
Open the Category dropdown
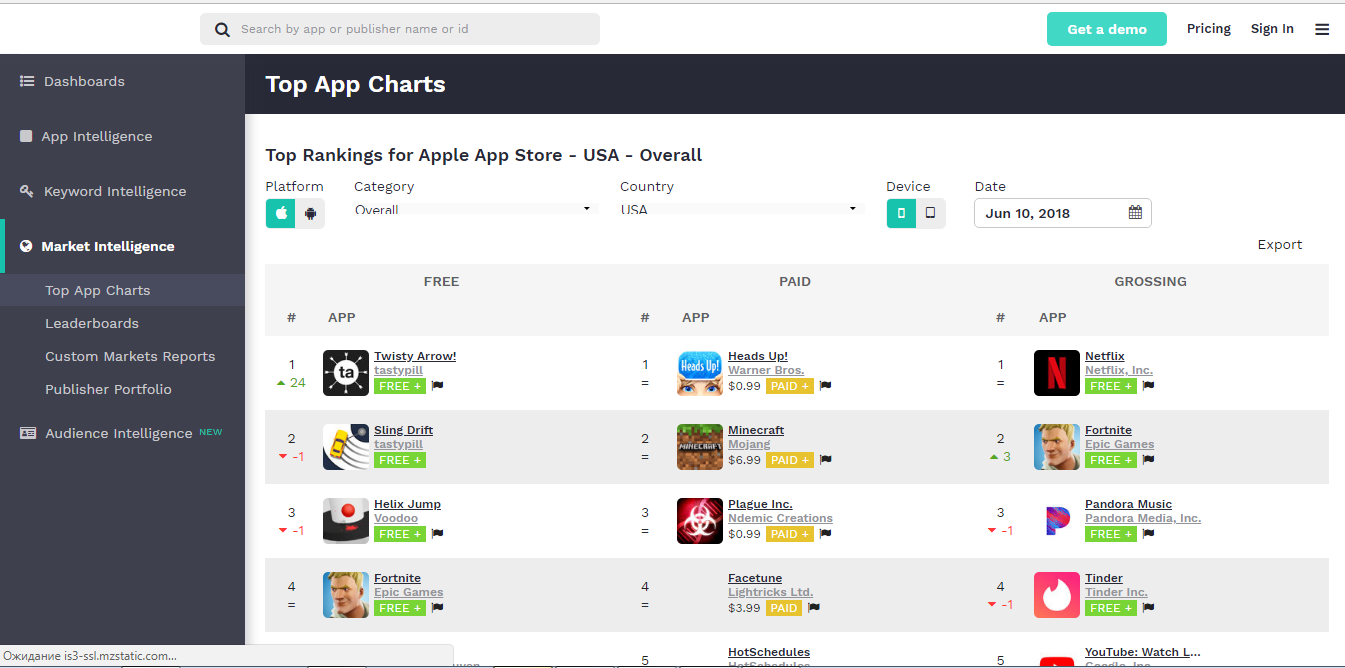point(475,209)
